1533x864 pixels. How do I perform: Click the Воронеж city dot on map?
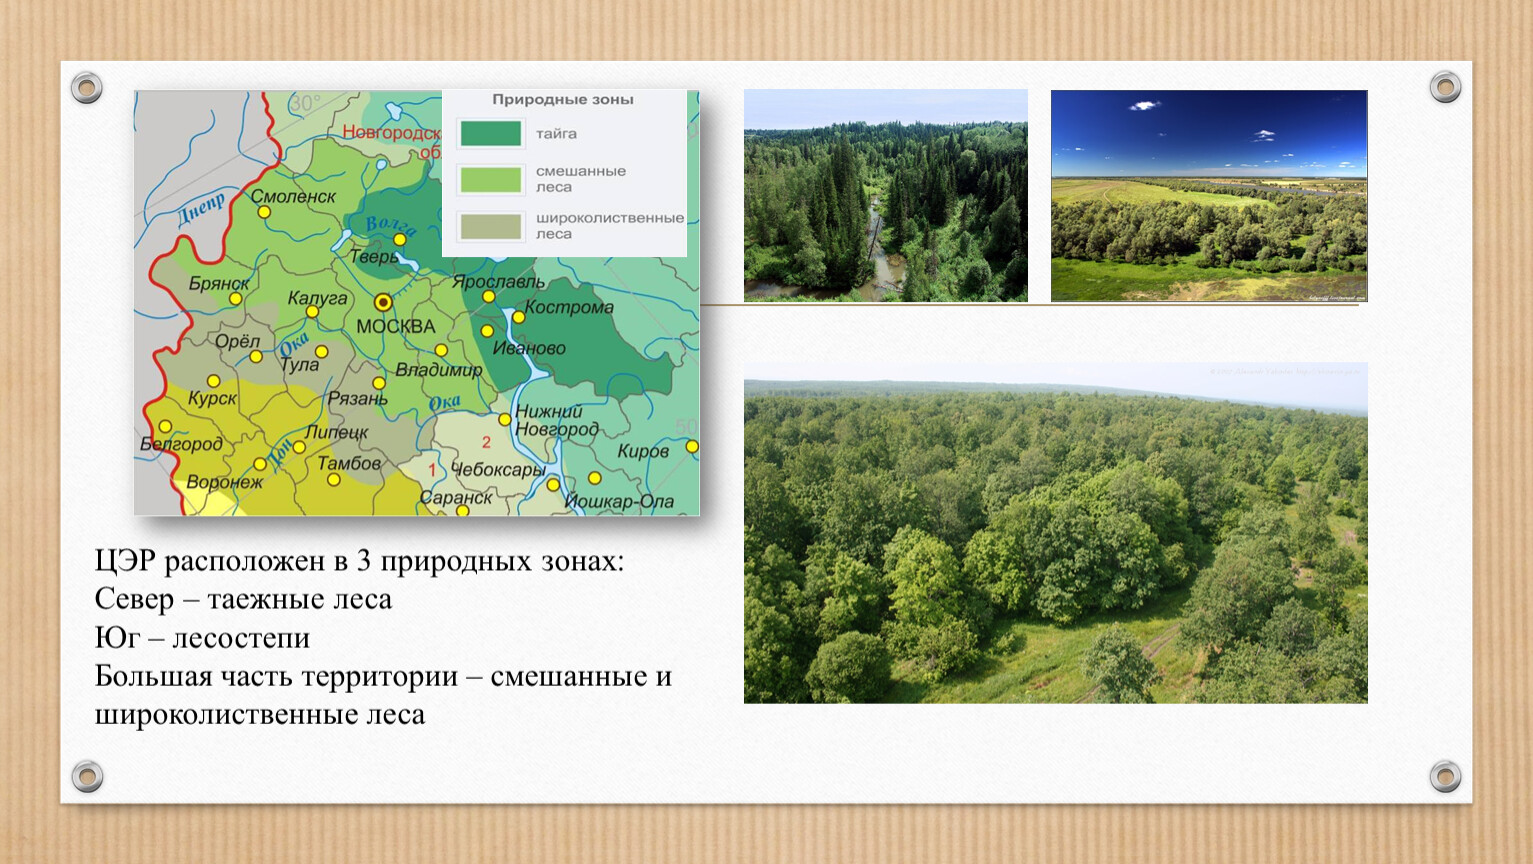click(260, 464)
